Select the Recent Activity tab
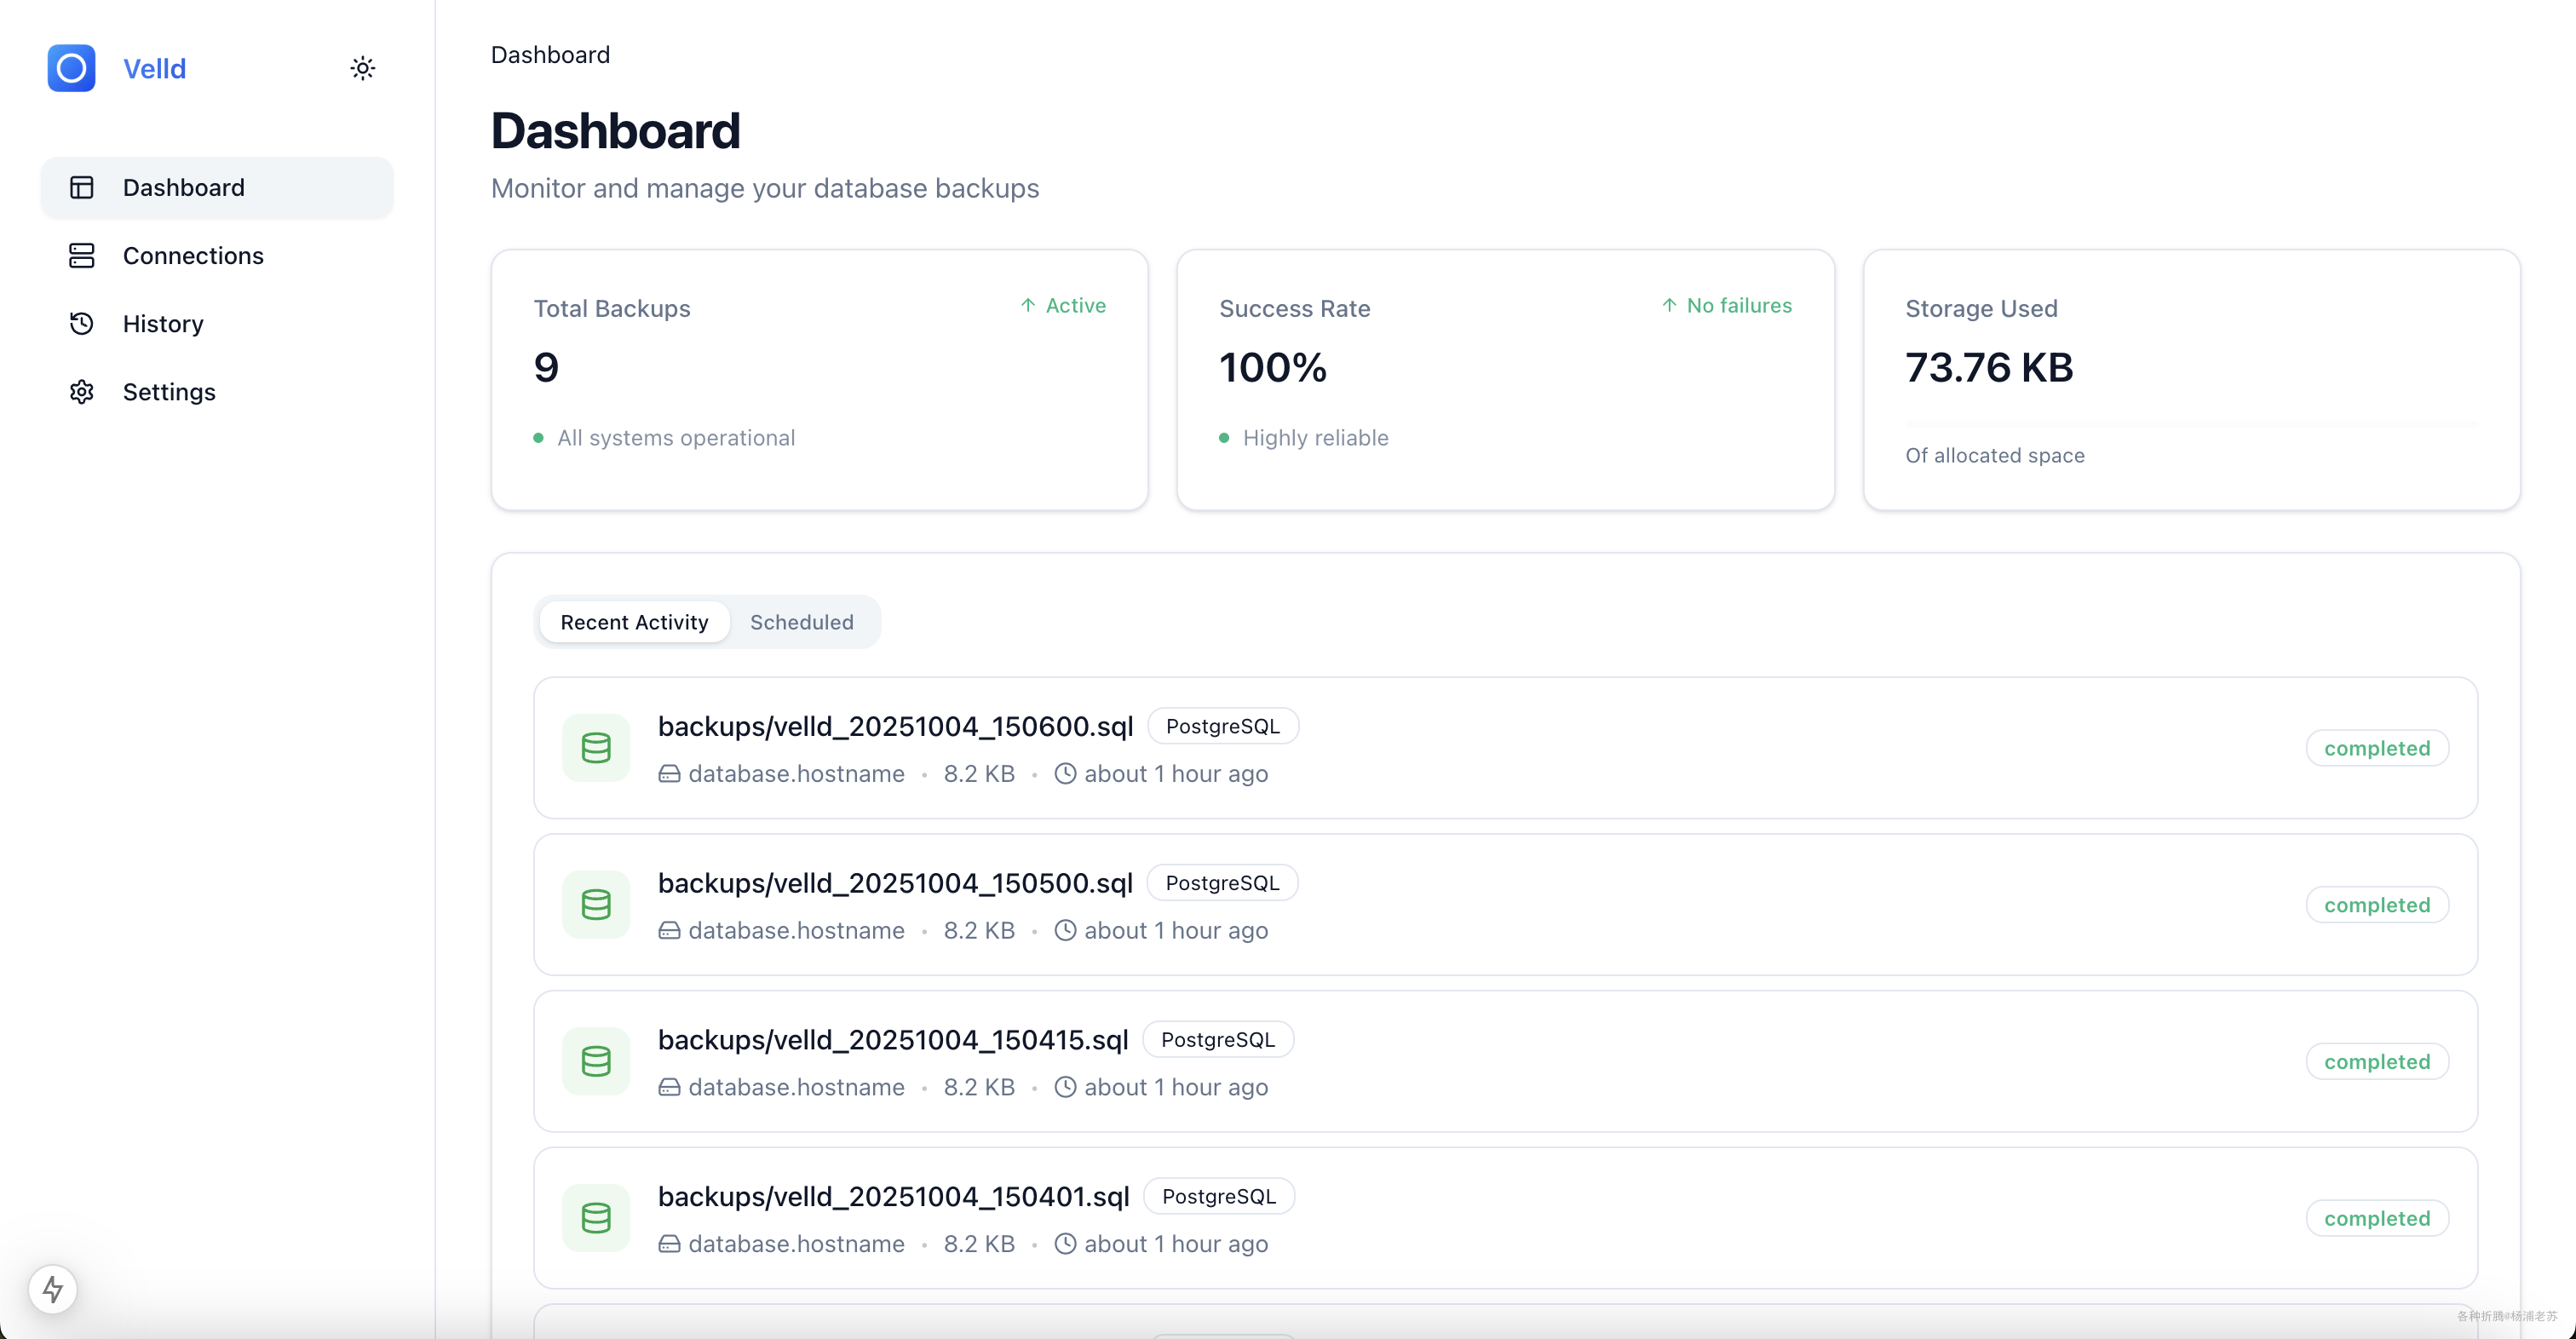 click(634, 622)
